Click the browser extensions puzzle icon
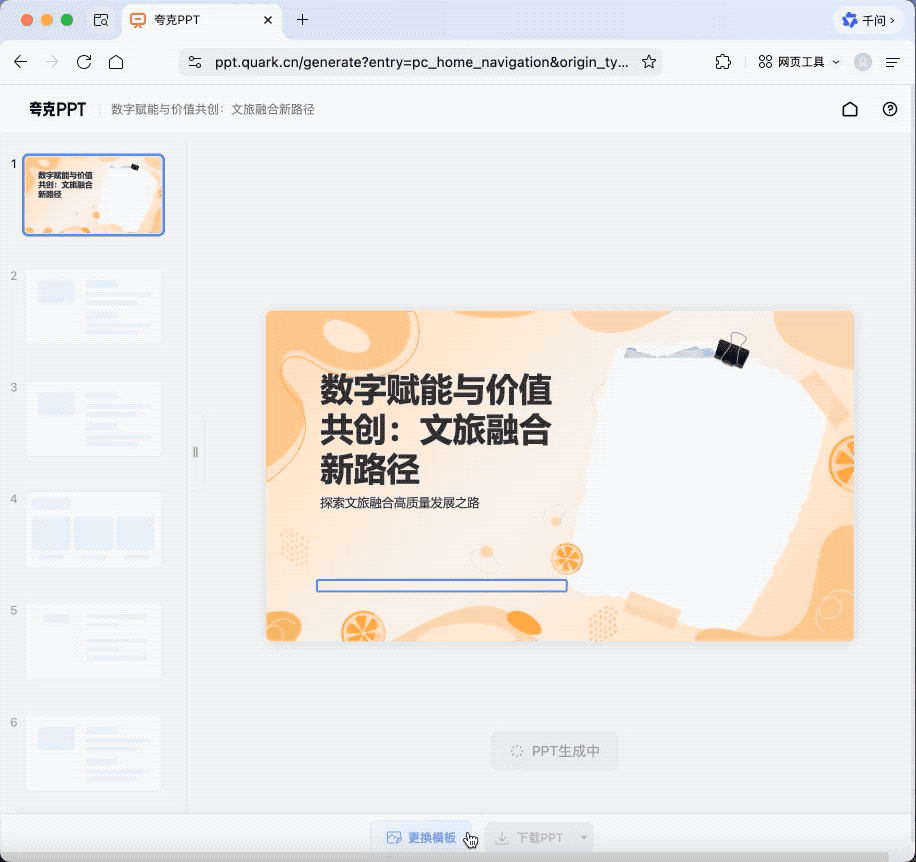Image resolution: width=916 pixels, height=862 pixels. [x=723, y=62]
